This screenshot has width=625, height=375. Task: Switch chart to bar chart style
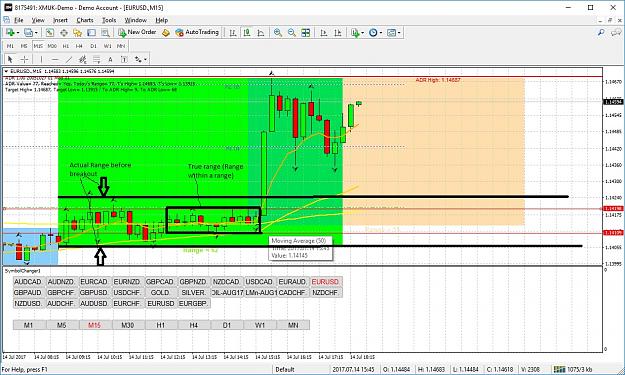233,33
